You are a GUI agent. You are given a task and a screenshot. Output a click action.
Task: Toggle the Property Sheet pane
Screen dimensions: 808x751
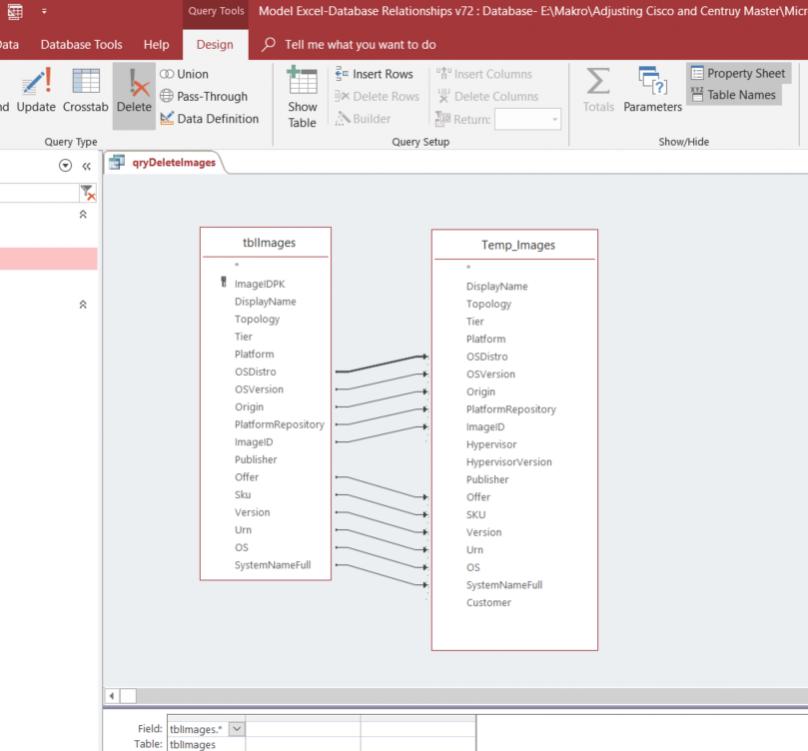(738, 74)
